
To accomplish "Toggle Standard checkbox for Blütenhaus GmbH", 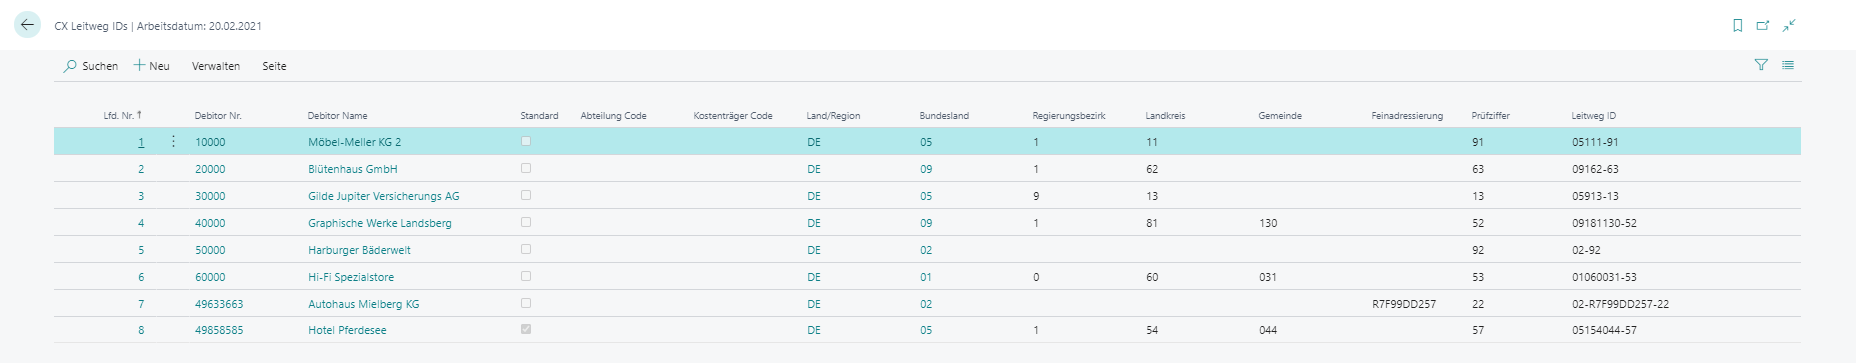I will click(526, 168).
